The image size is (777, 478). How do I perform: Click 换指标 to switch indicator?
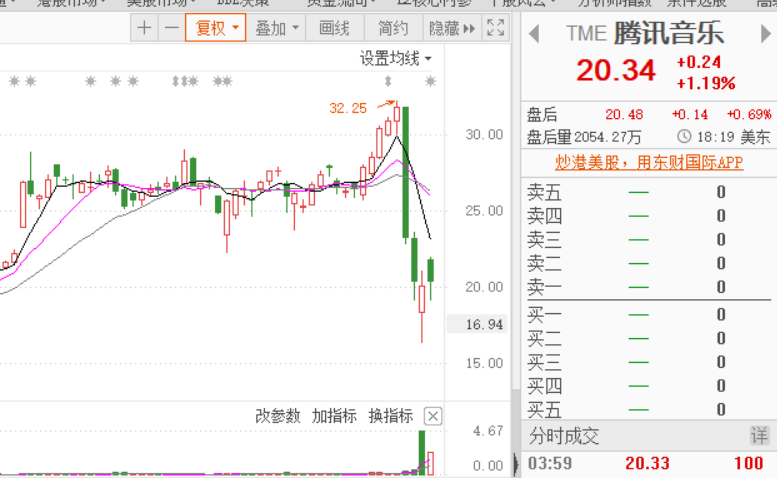(391, 416)
